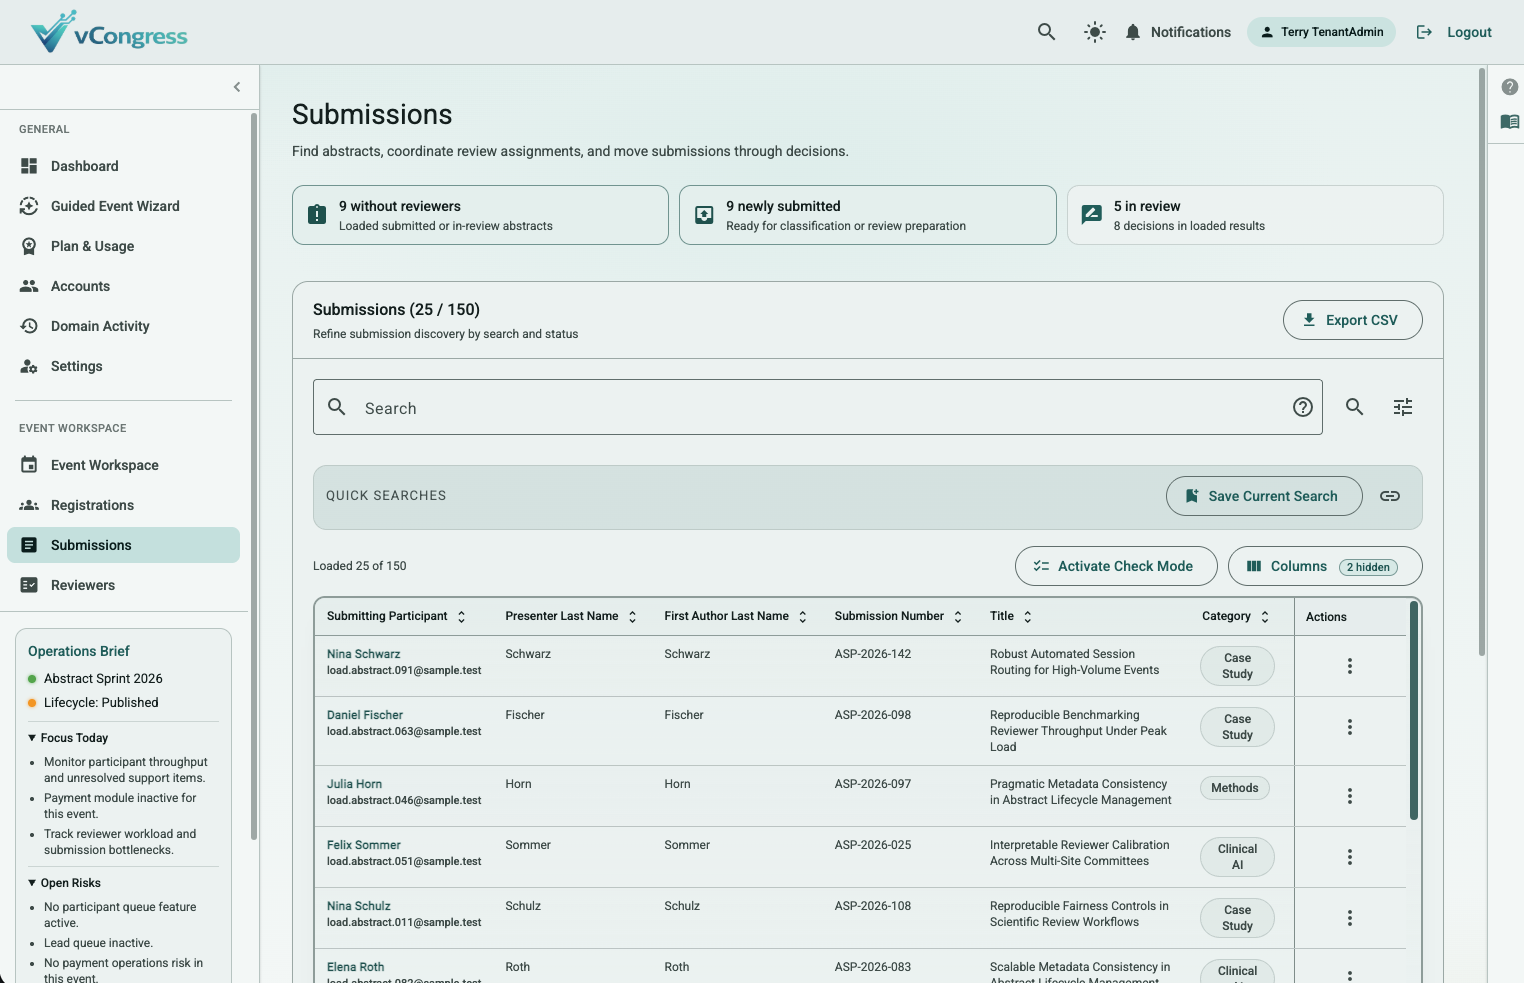
Task: Sort by Presenter Last Name column
Action: 571,616
